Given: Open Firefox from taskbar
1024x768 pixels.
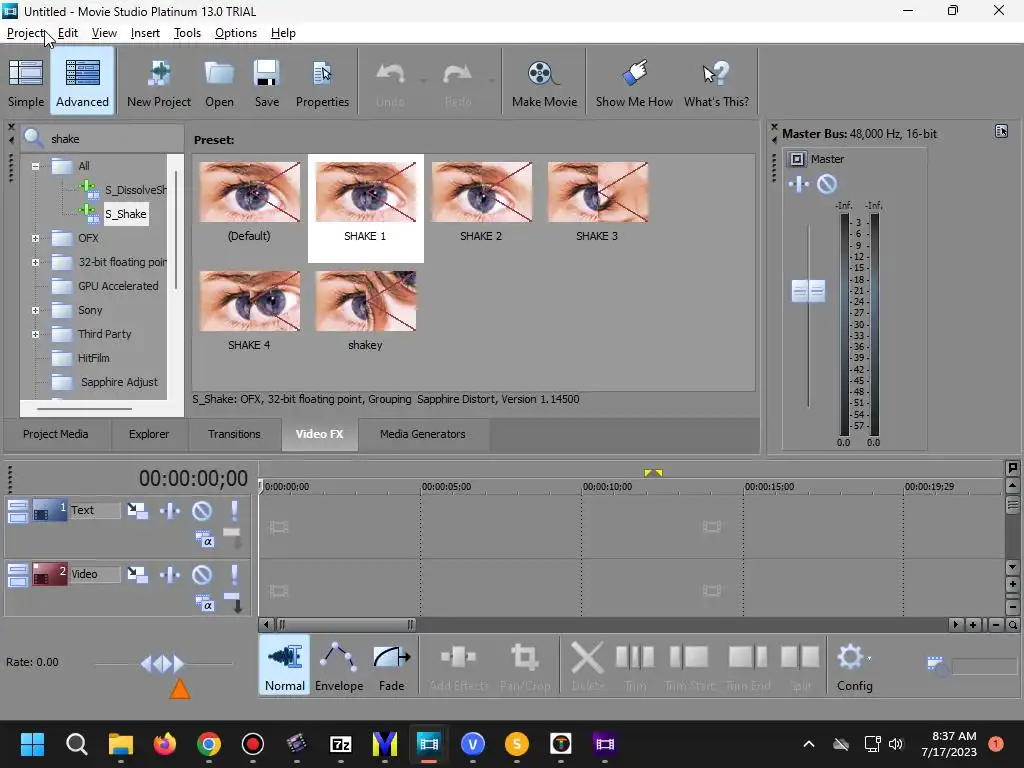Looking at the screenshot, I should click(165, 744).
